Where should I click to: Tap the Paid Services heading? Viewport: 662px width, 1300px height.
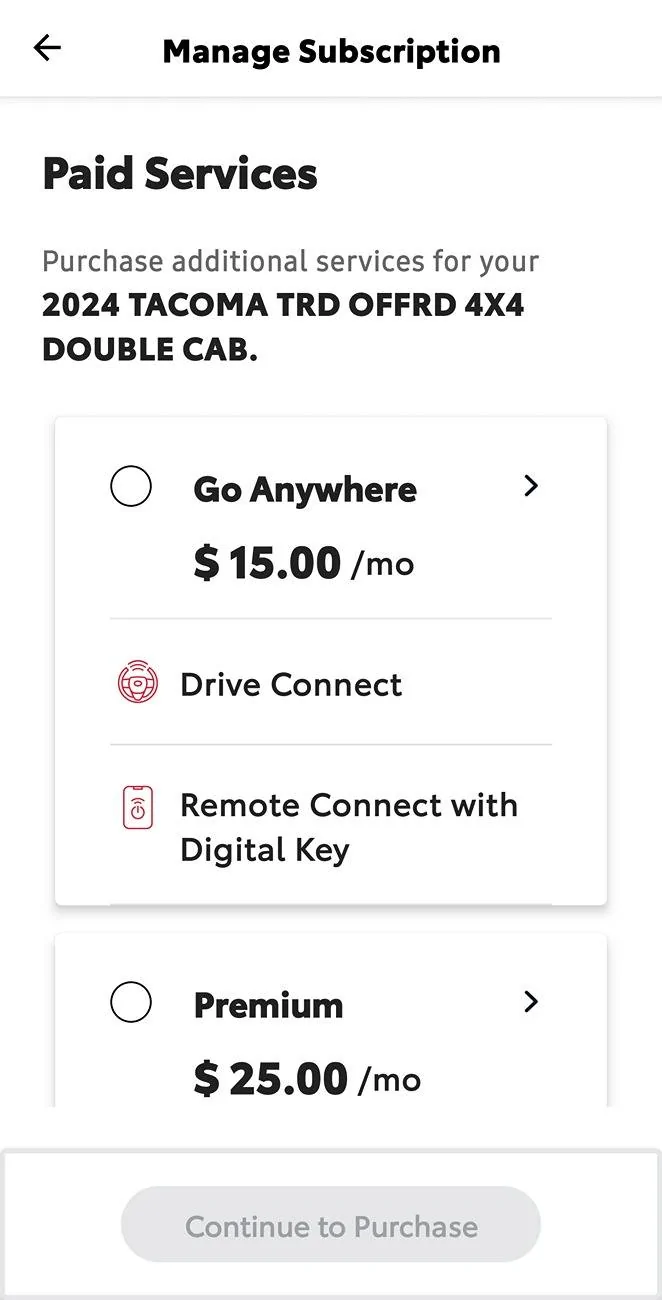tap(180, 174)
